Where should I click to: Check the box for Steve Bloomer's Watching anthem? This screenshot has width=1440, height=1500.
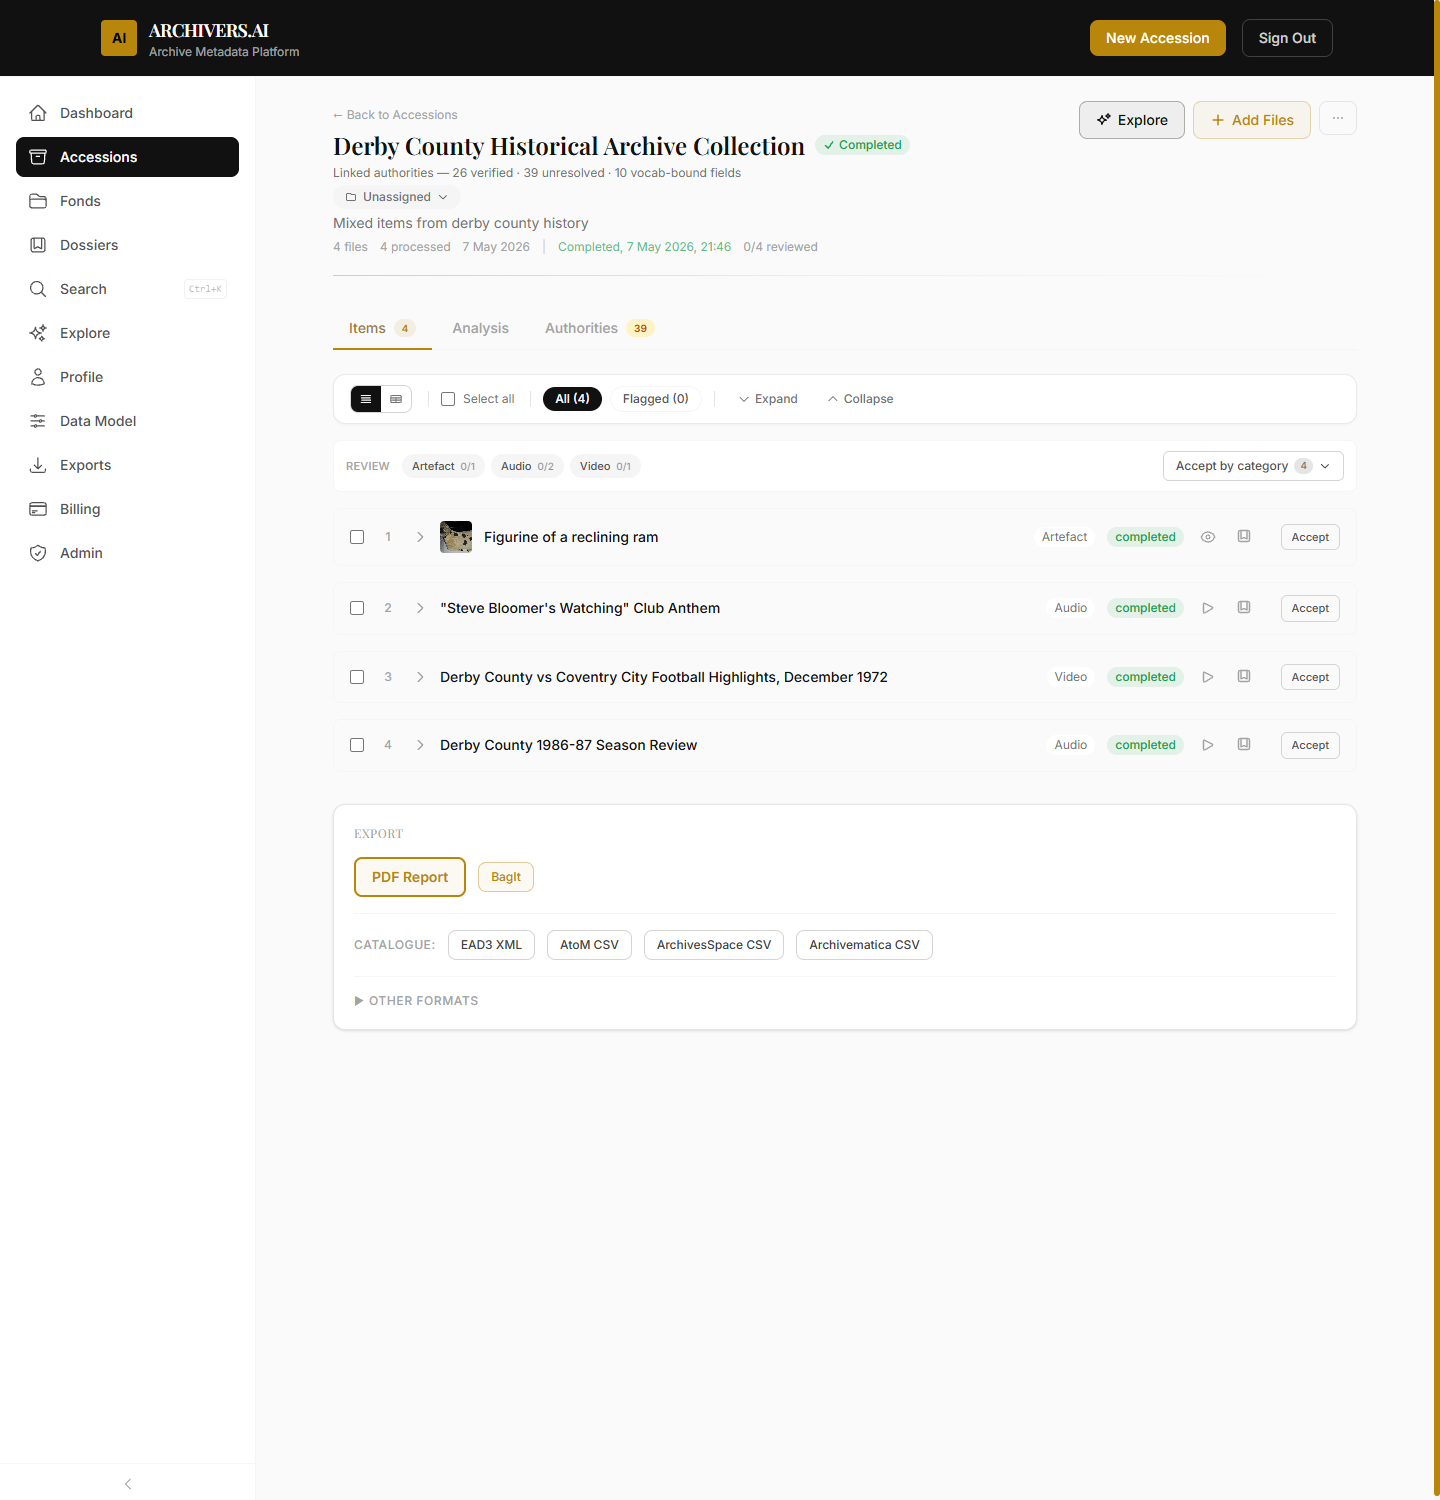coord(357,608)
